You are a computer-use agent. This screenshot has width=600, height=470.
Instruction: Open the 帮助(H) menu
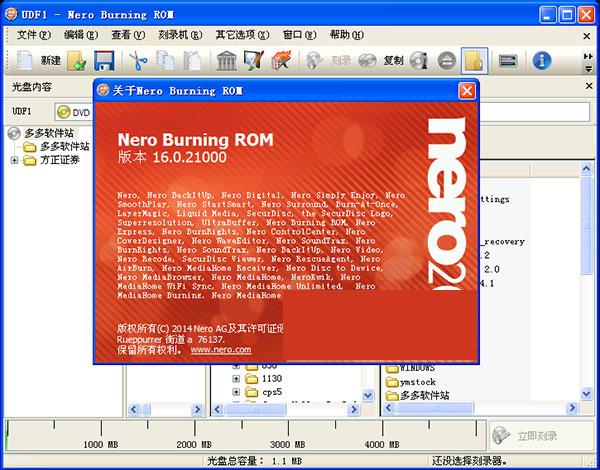[347, 35]
